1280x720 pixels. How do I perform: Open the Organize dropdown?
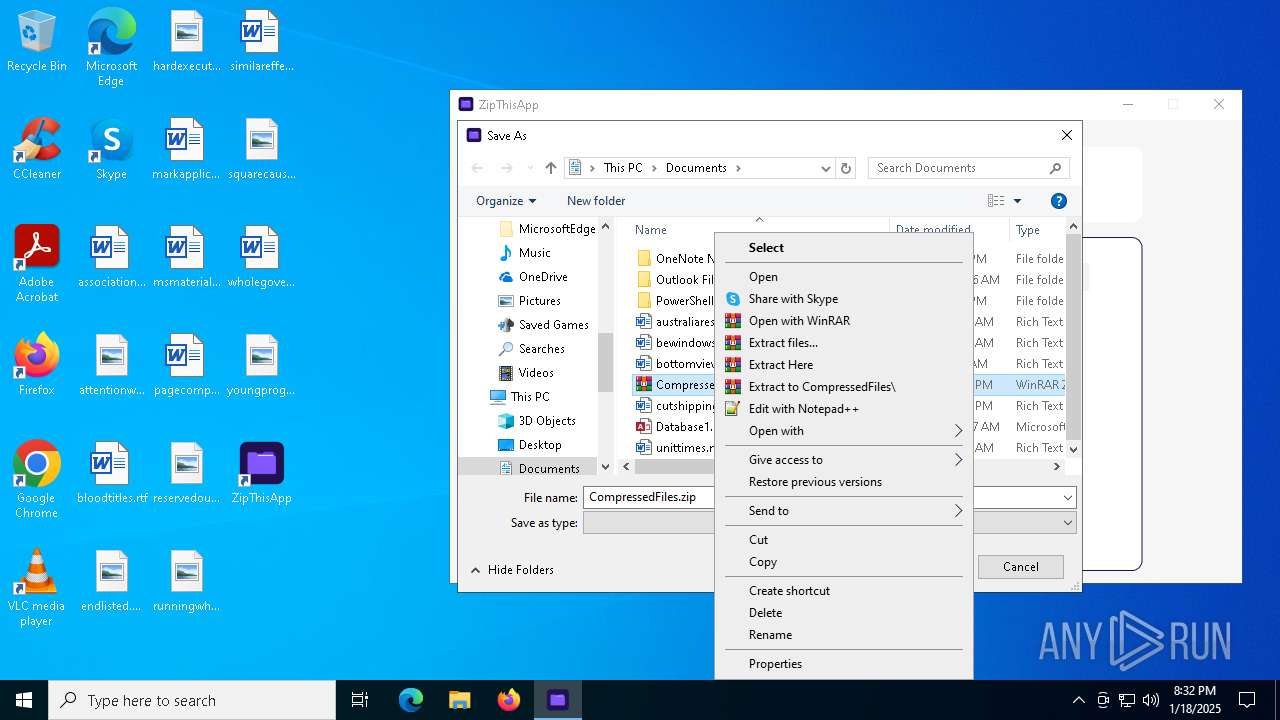(x=506, y=201)
